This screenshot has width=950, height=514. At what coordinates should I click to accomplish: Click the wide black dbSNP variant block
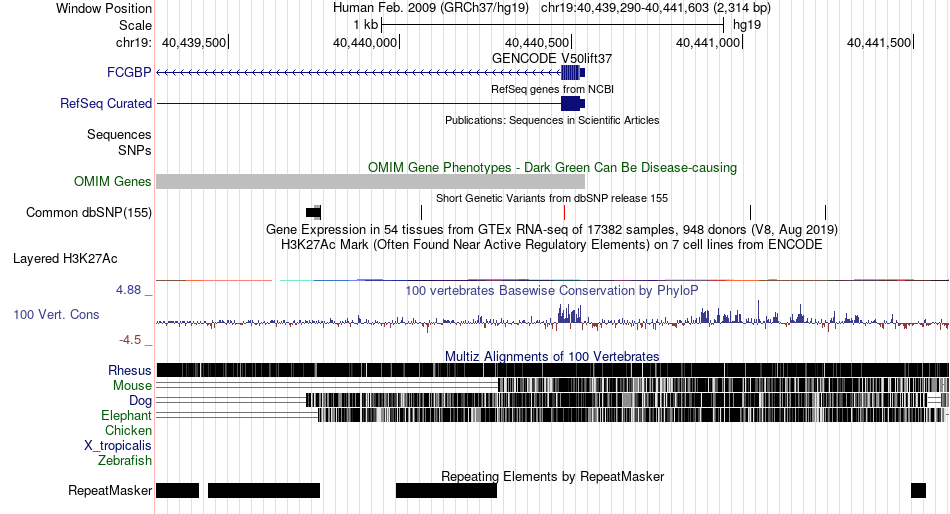pos(313,212)
